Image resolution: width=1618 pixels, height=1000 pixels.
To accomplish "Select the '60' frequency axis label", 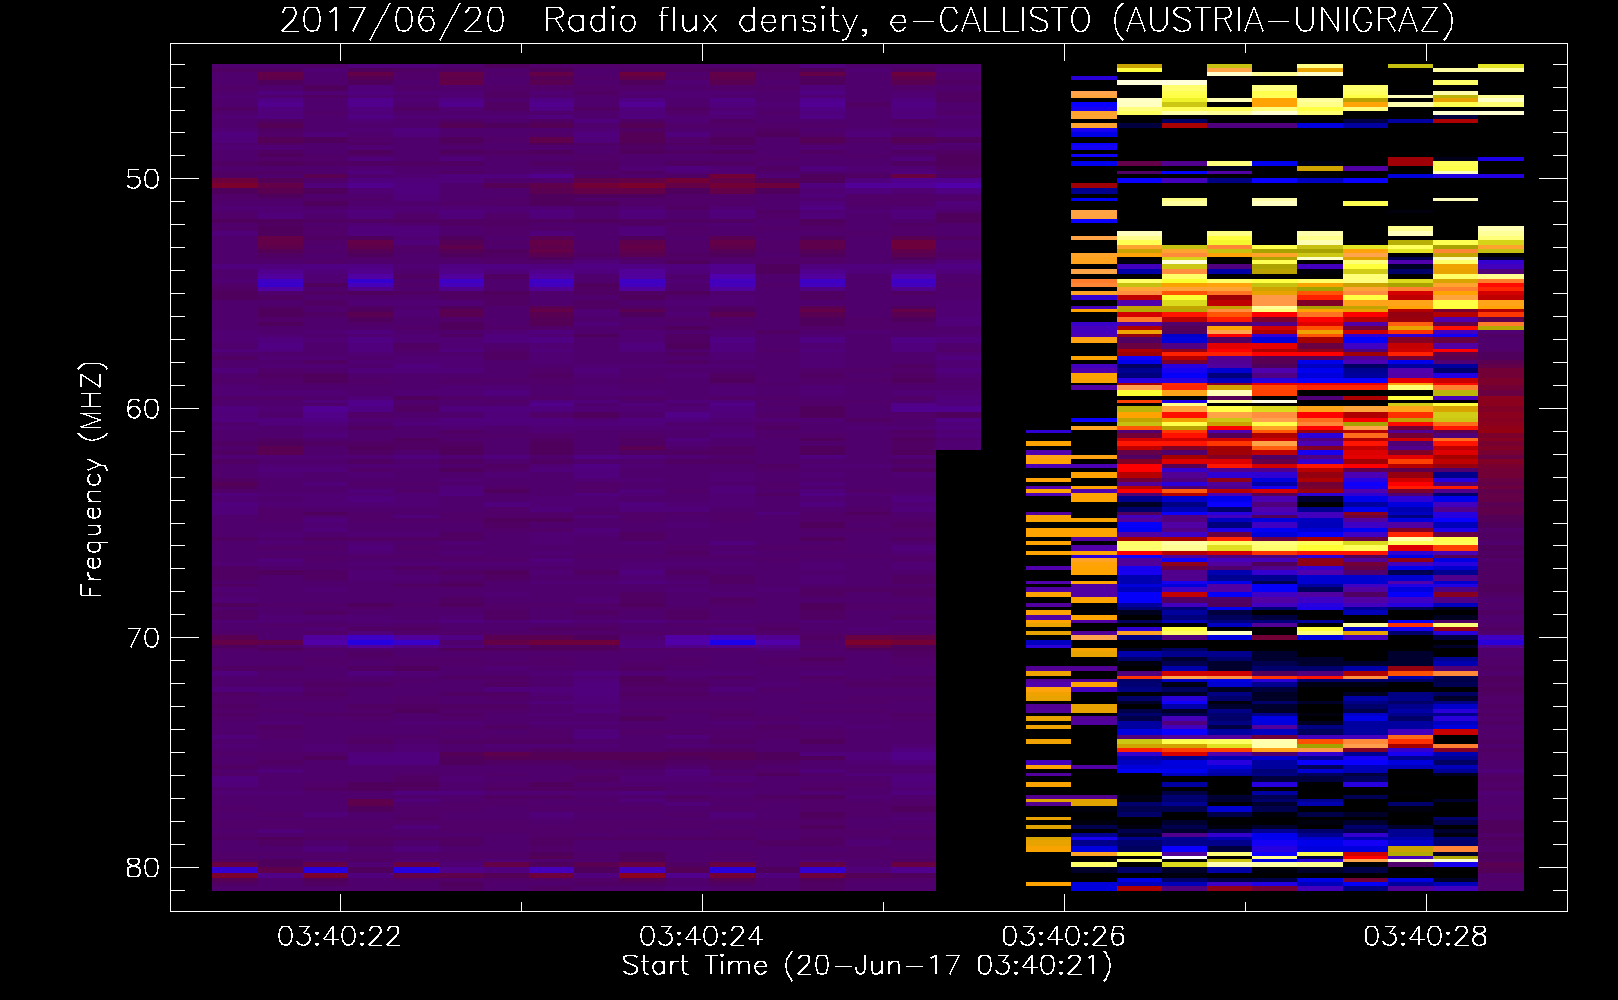I will (143, 409).
